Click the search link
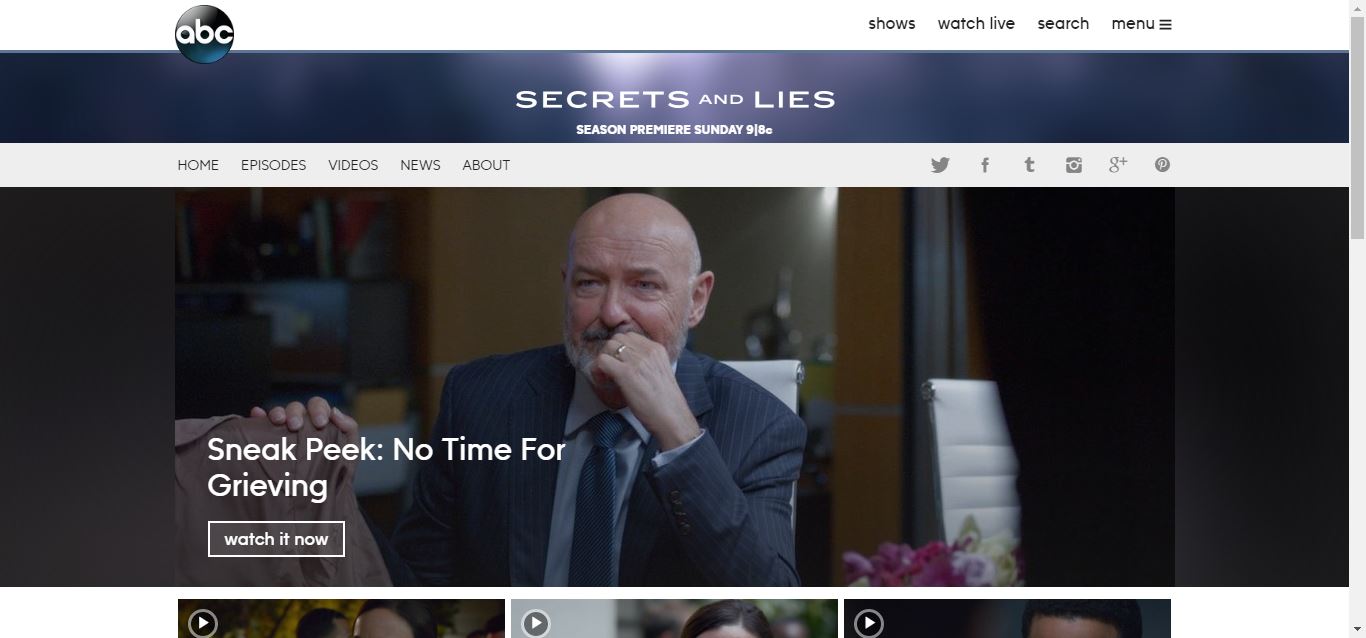This screenshot has width=1366, height=638. coord(1063,24)
